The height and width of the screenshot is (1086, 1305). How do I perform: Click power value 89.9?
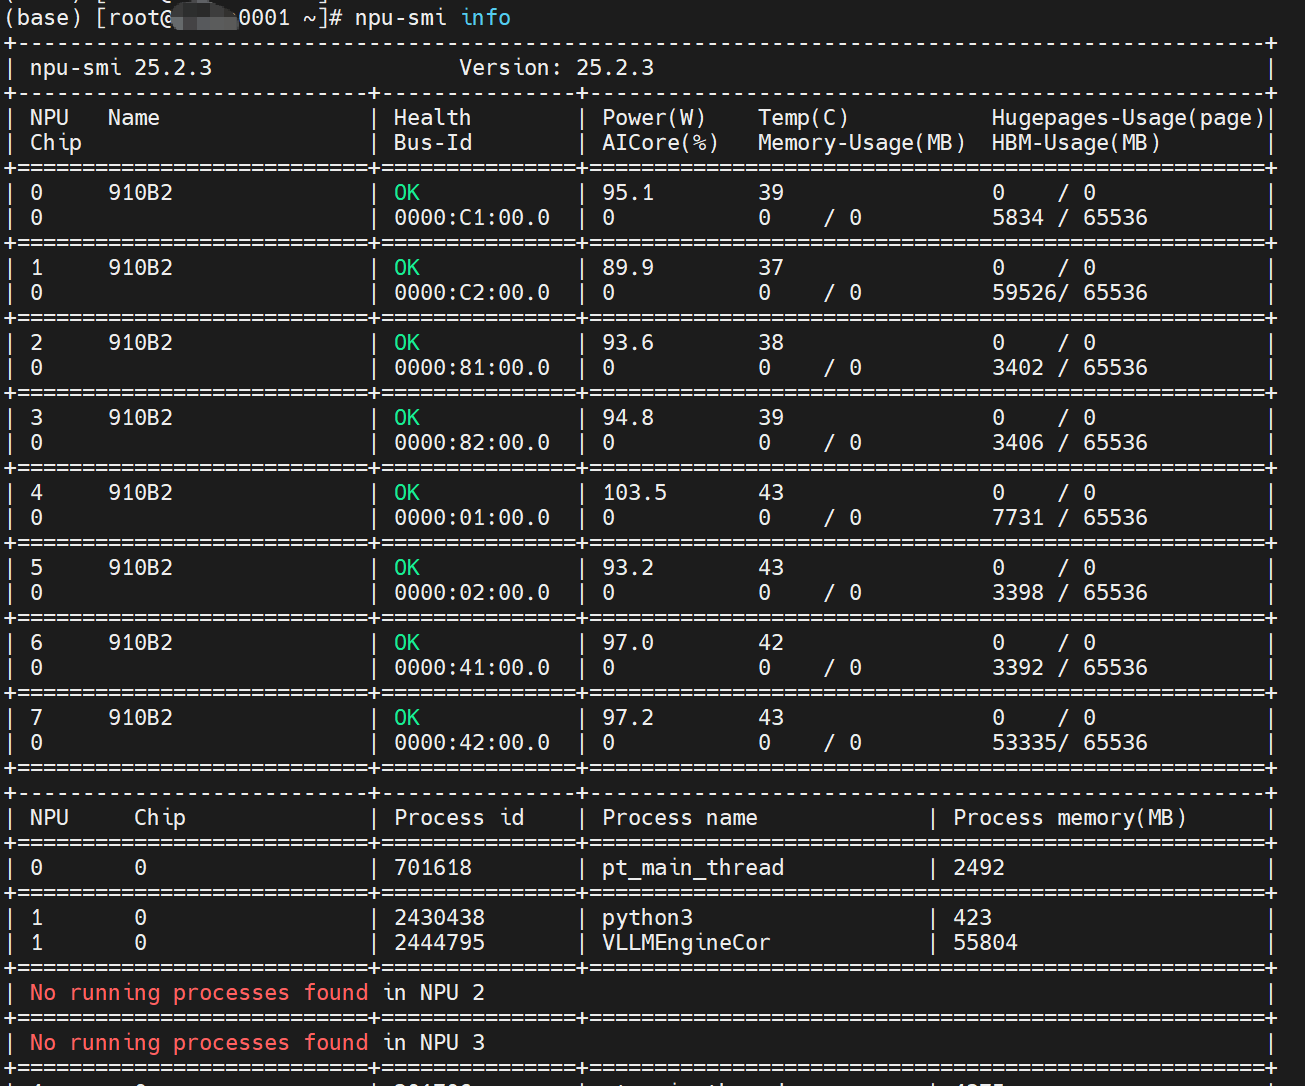[x=628, y=268]
